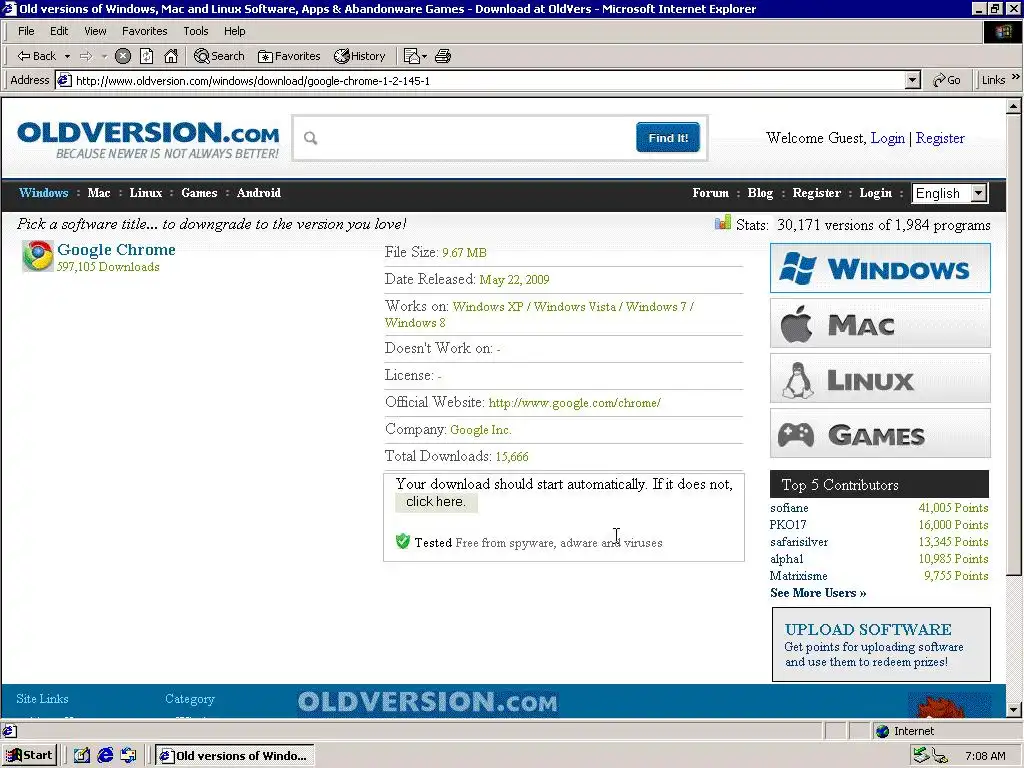Click the page scrollbar down arrow

[x=1014, y=709]
